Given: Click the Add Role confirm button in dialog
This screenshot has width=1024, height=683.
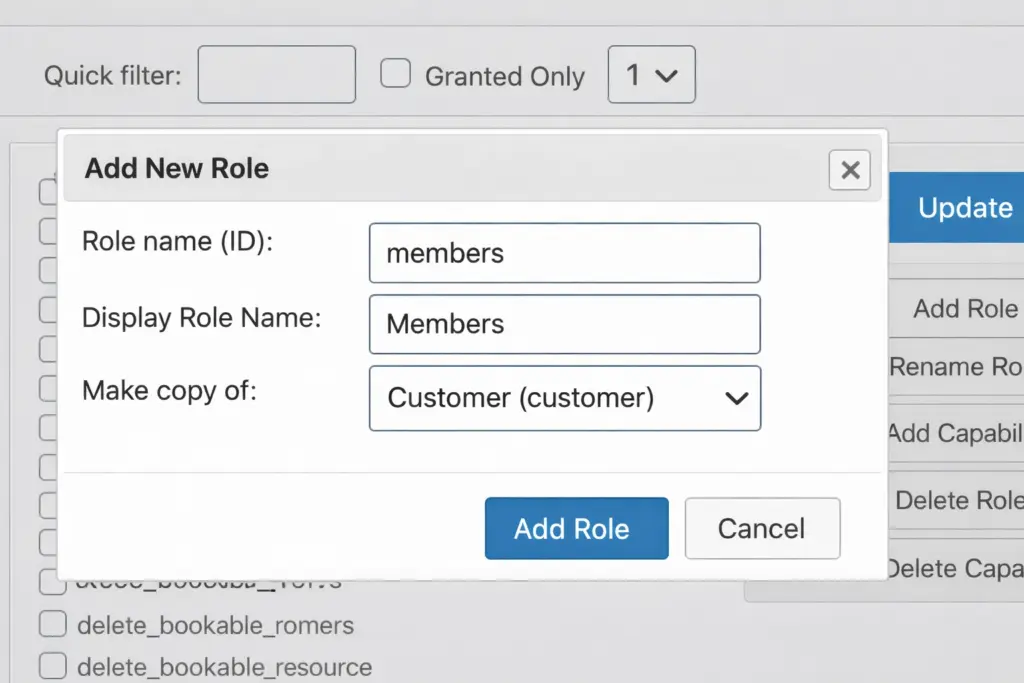Looking at the screenshot, I should (x=576, y=528).
